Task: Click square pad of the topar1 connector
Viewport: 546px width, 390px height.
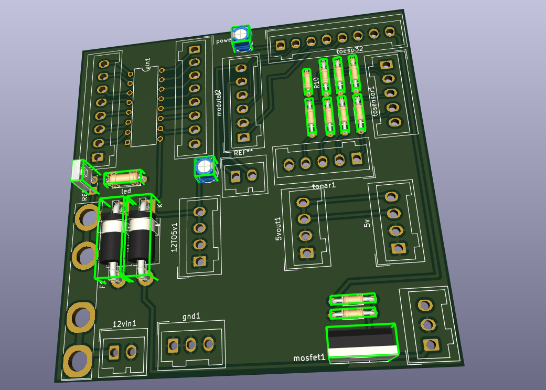Action: pos(357,158)
